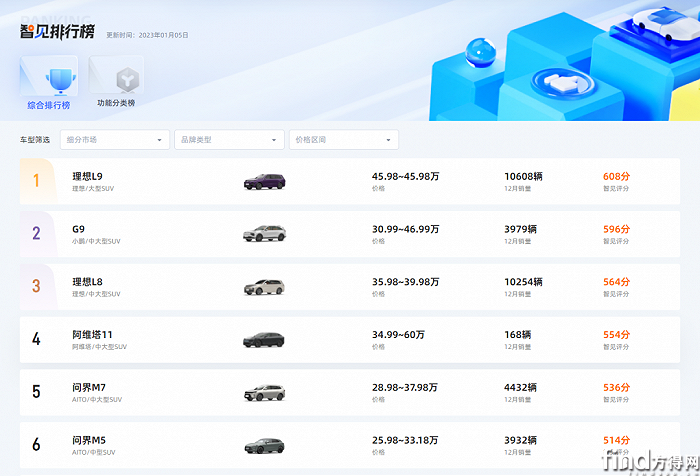The image size is (700, 476).
Task: Click the 3979辆 sales figure
Action: pos(521,229)
